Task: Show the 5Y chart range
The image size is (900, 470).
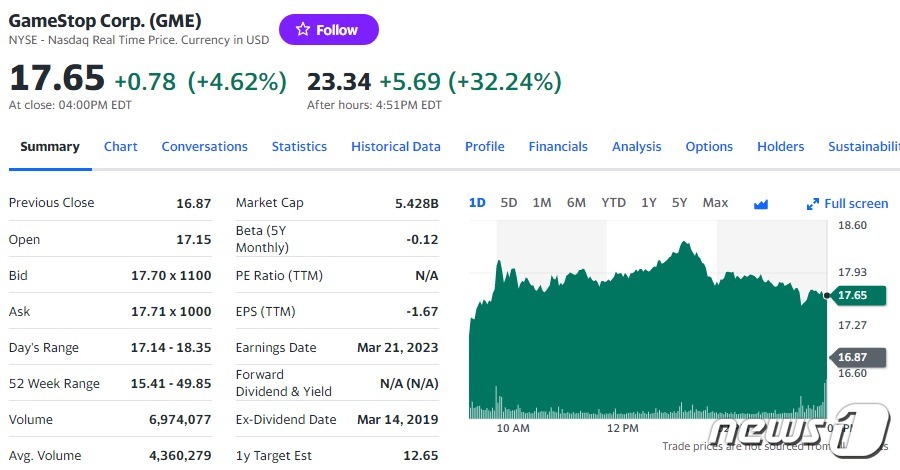Action: [680, 203]
